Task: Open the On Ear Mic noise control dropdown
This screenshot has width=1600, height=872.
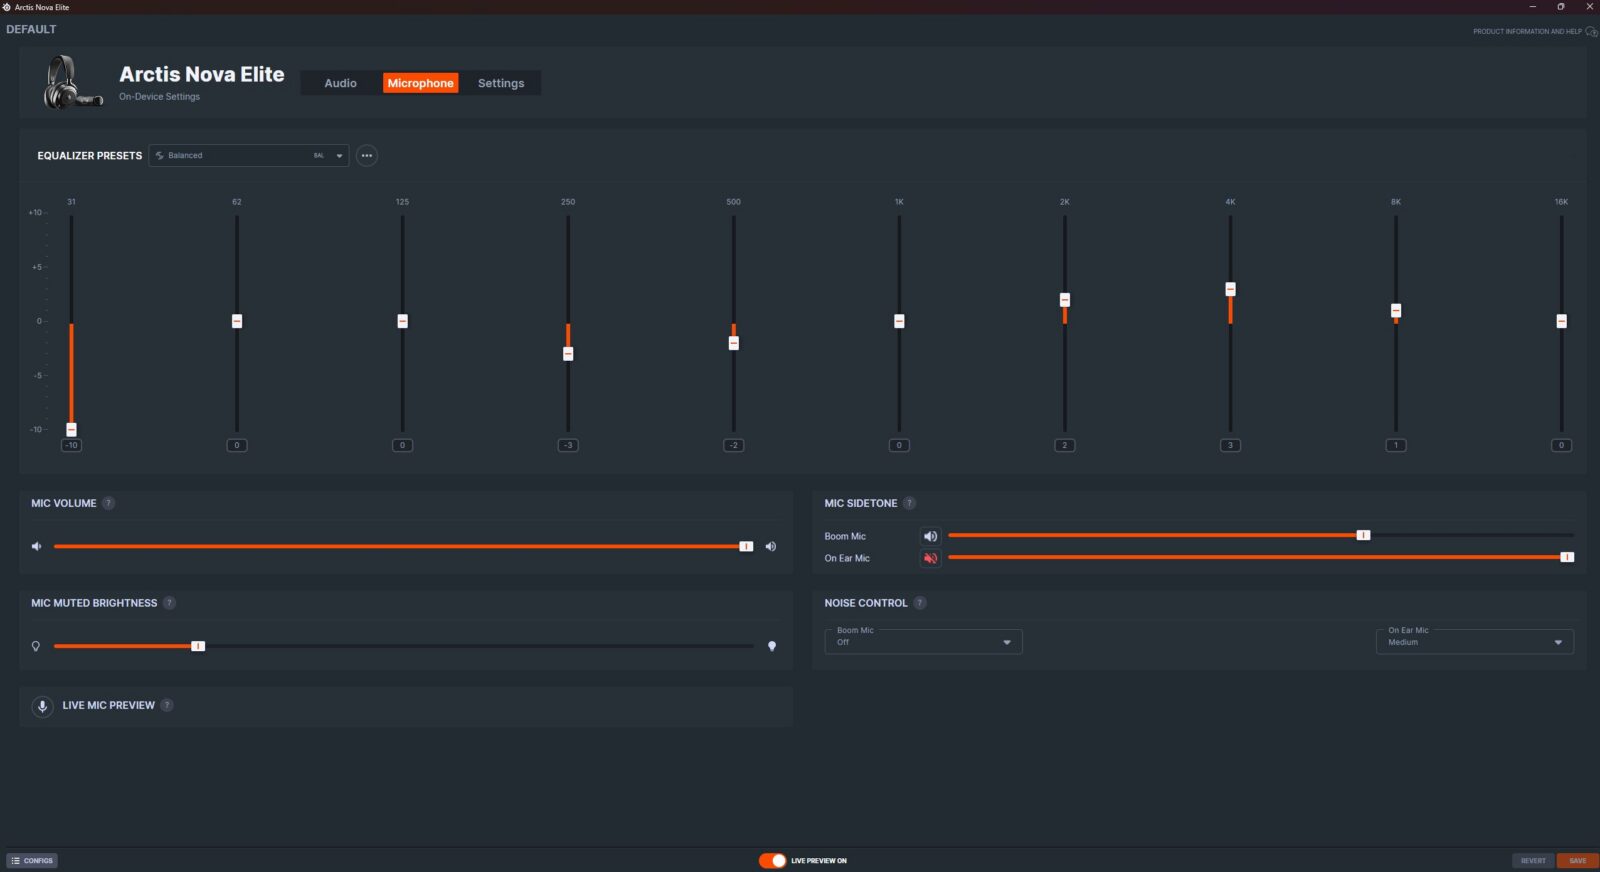Action: (x=1474, y=642)
